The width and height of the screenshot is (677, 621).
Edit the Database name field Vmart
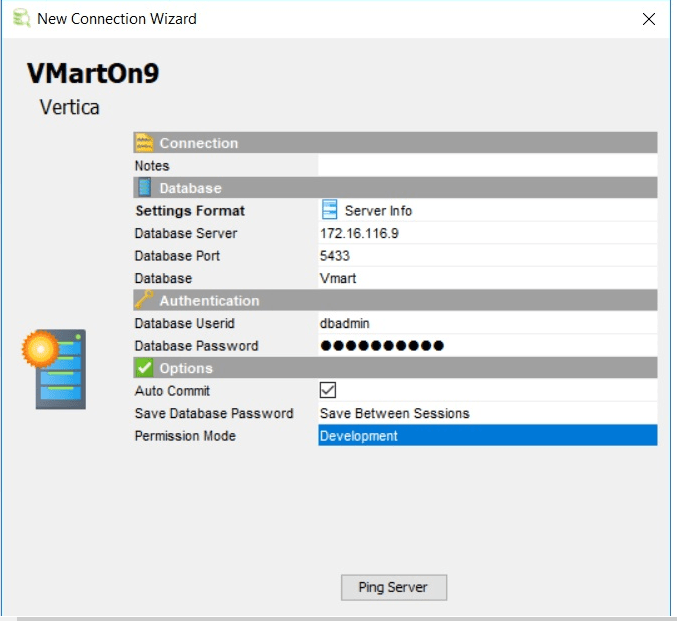(x=488, y=278)
